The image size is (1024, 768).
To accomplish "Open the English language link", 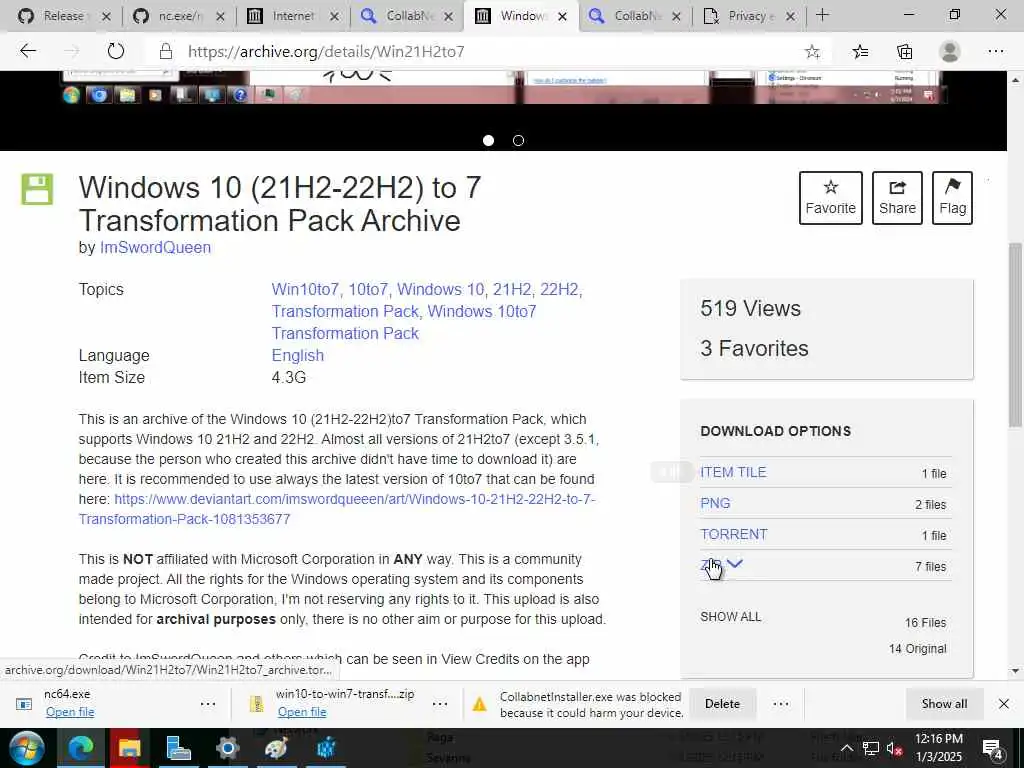I will (298, 355).
